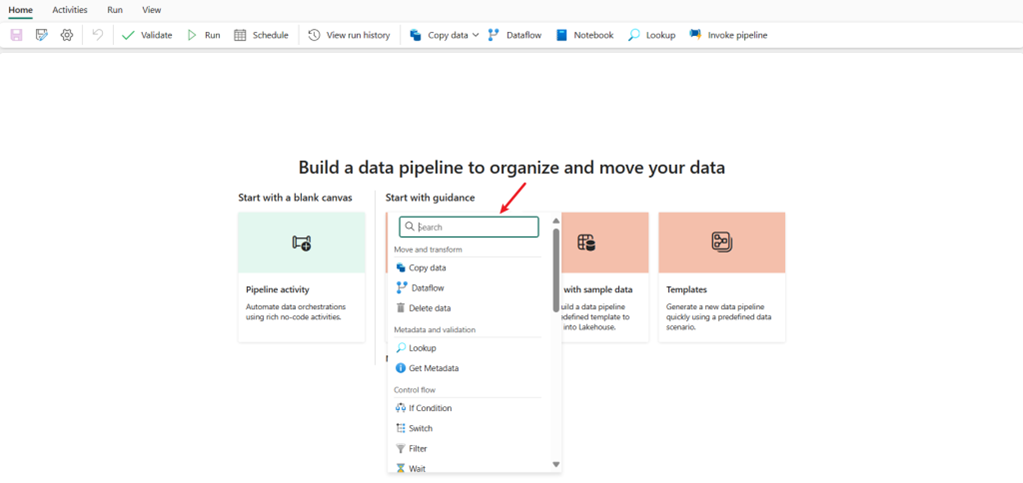Click the sample data card icon
Viewport: 1023px width, 483px height.
click(x=587, y=243)
